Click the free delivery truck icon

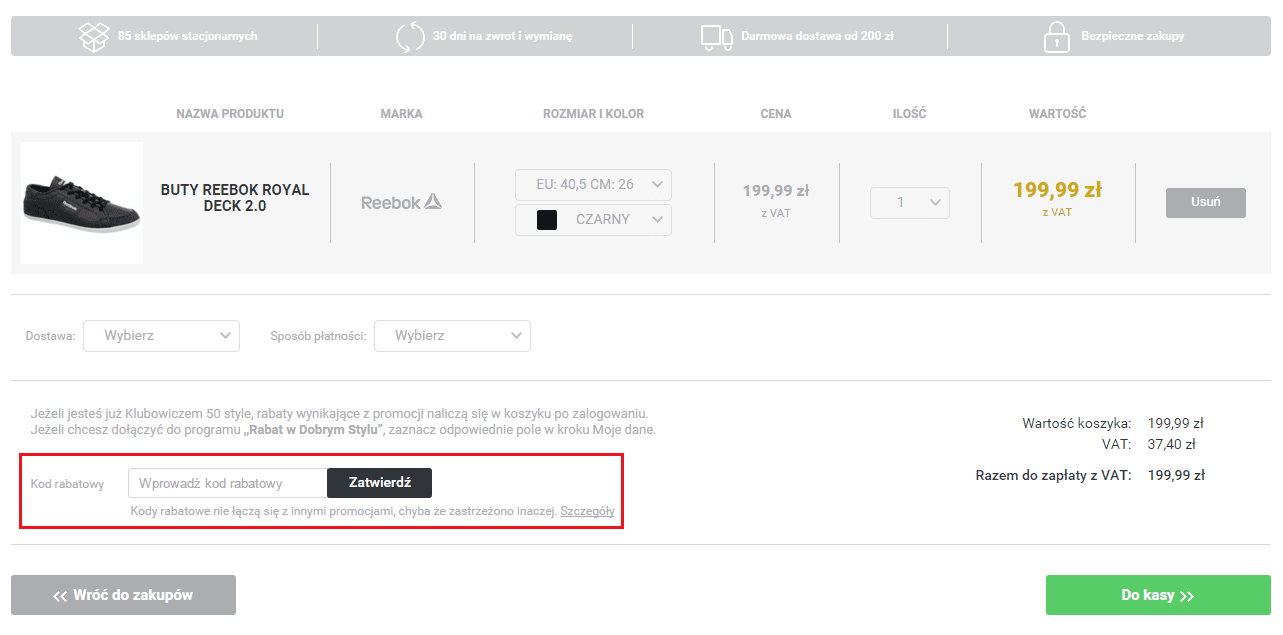point(716,37)
